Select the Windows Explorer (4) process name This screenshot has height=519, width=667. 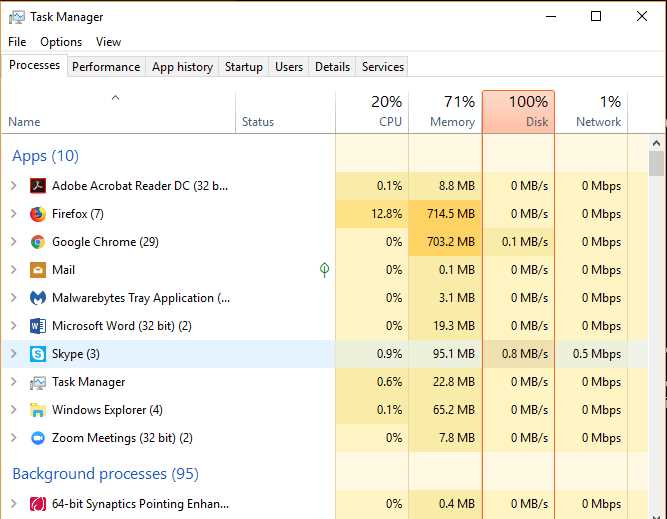107,410
